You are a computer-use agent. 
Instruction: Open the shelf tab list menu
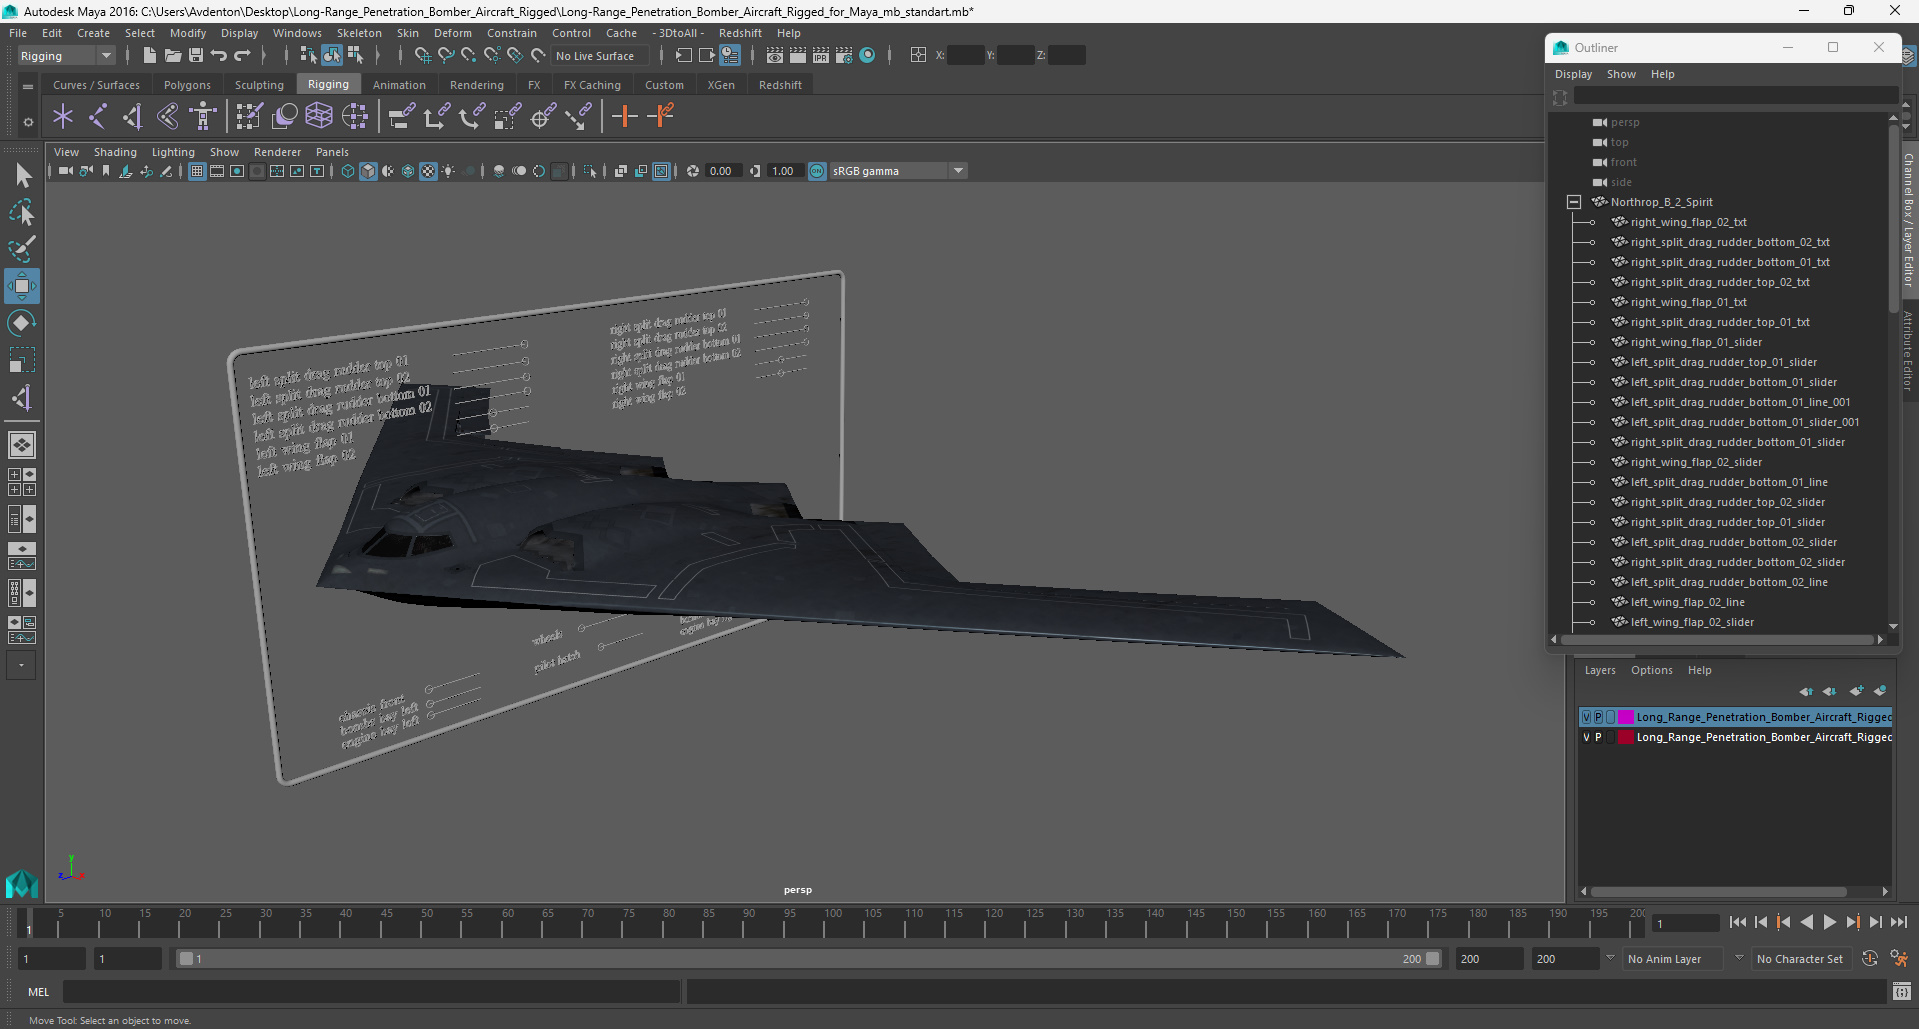(x=28, y=86)
